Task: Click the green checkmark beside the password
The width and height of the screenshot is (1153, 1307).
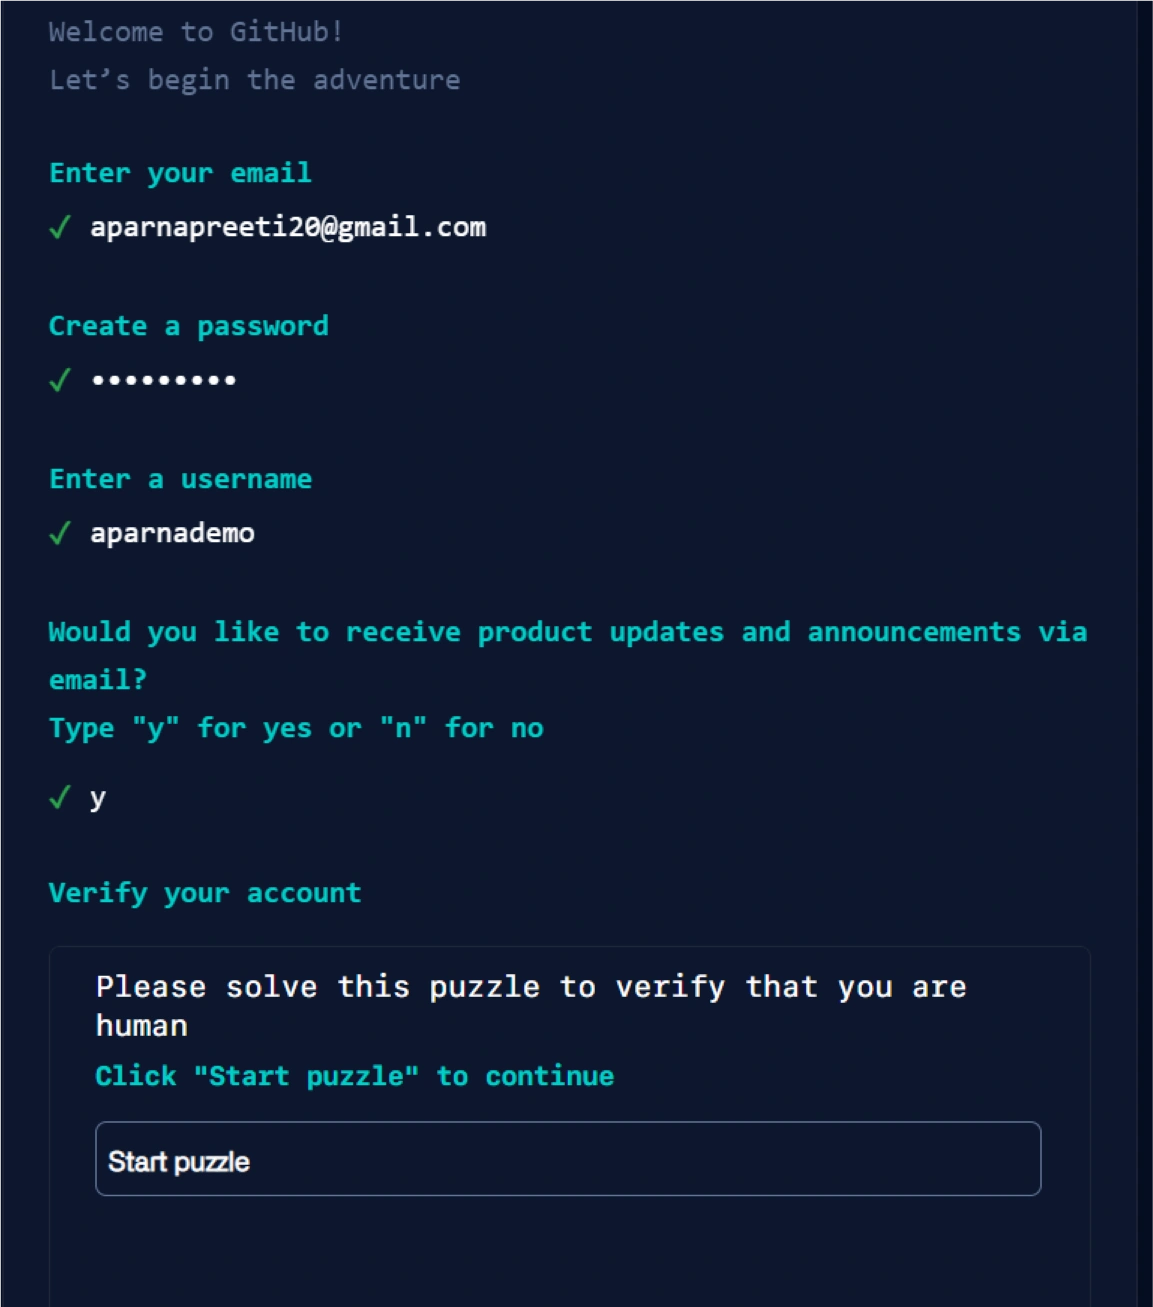Action: click(x=60, y=380)
